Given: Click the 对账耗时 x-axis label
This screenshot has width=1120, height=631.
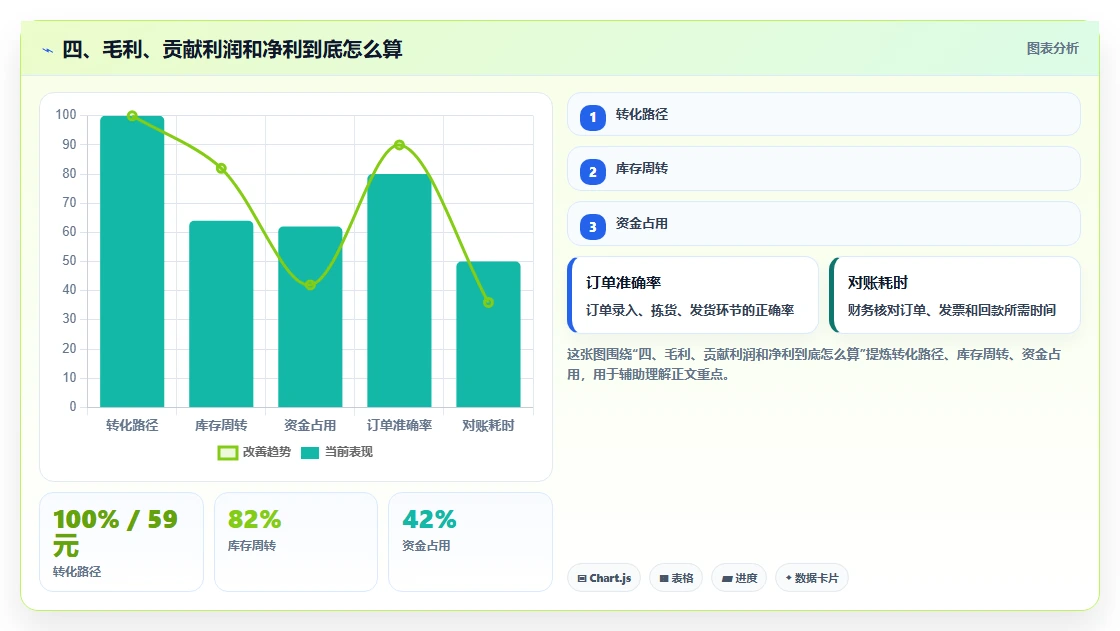Looking at the screenshot, I should [489, 425].
